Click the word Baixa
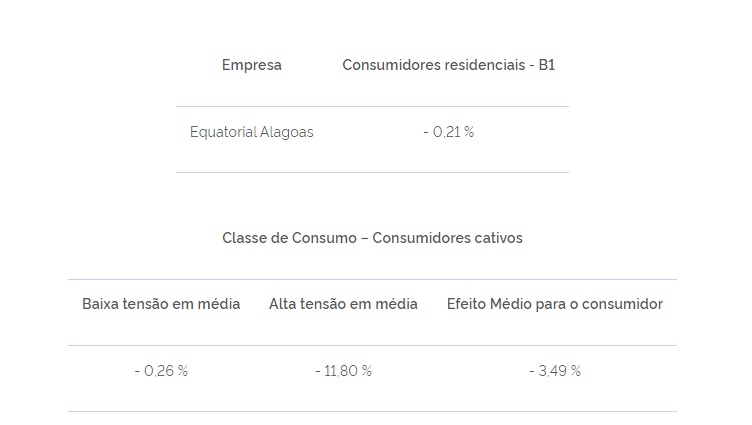This screenshot has width=752, height=425. (x=101, y=304)
